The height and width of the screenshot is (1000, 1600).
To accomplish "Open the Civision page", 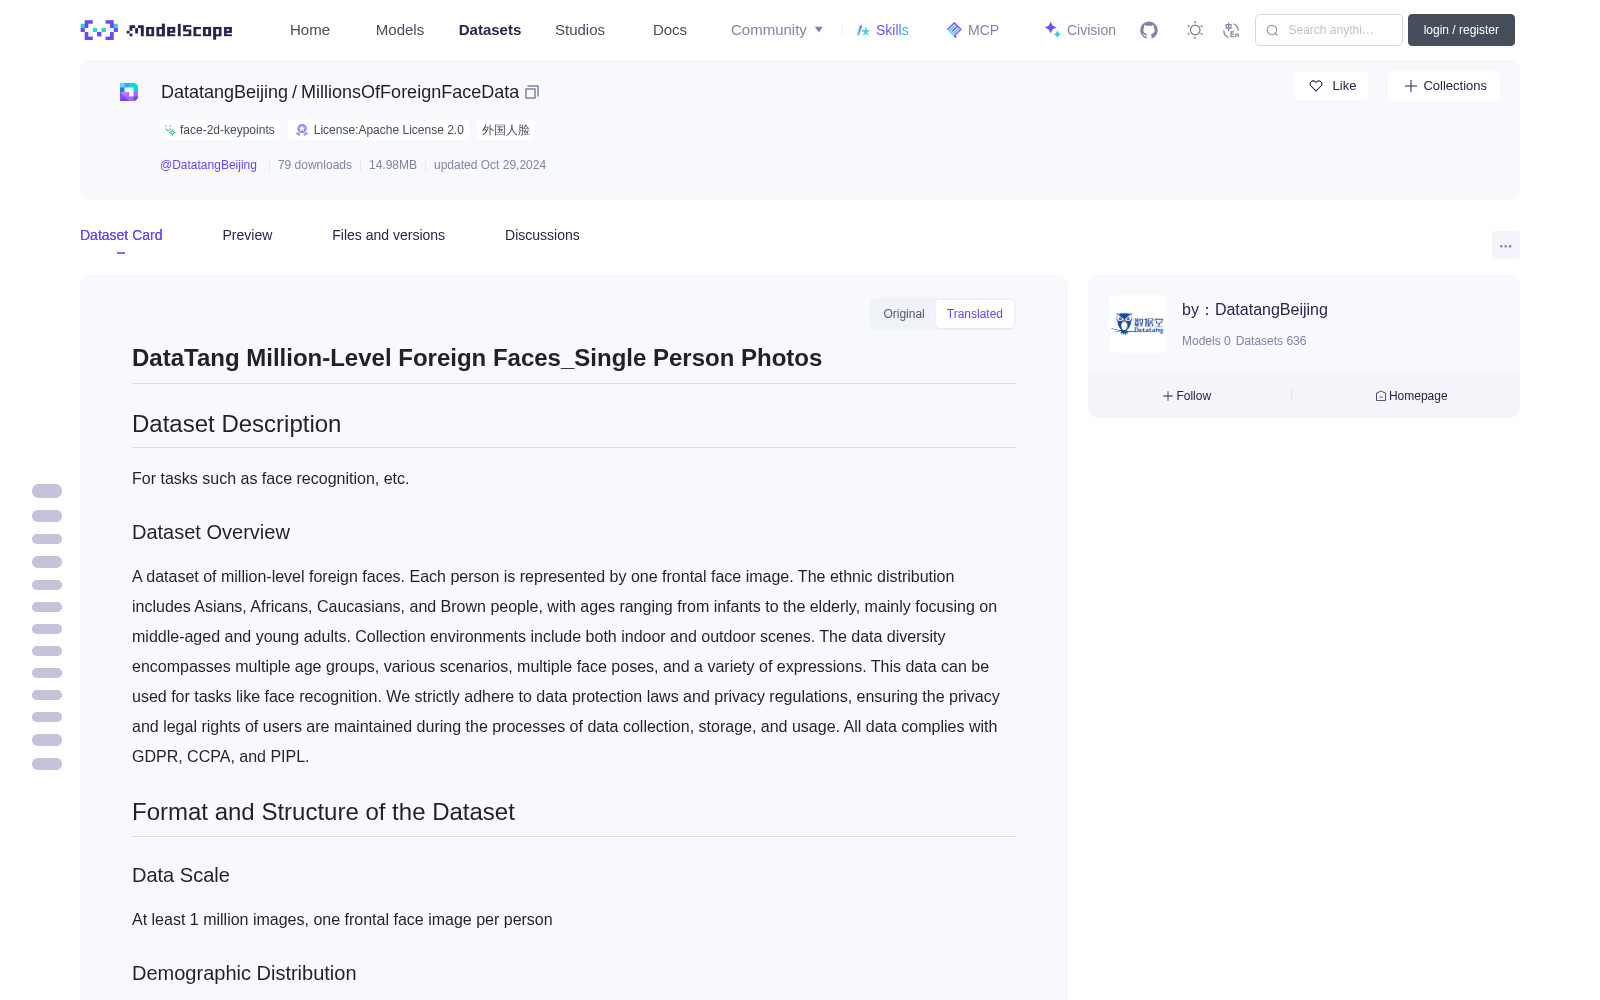I will click(1080, 30).
